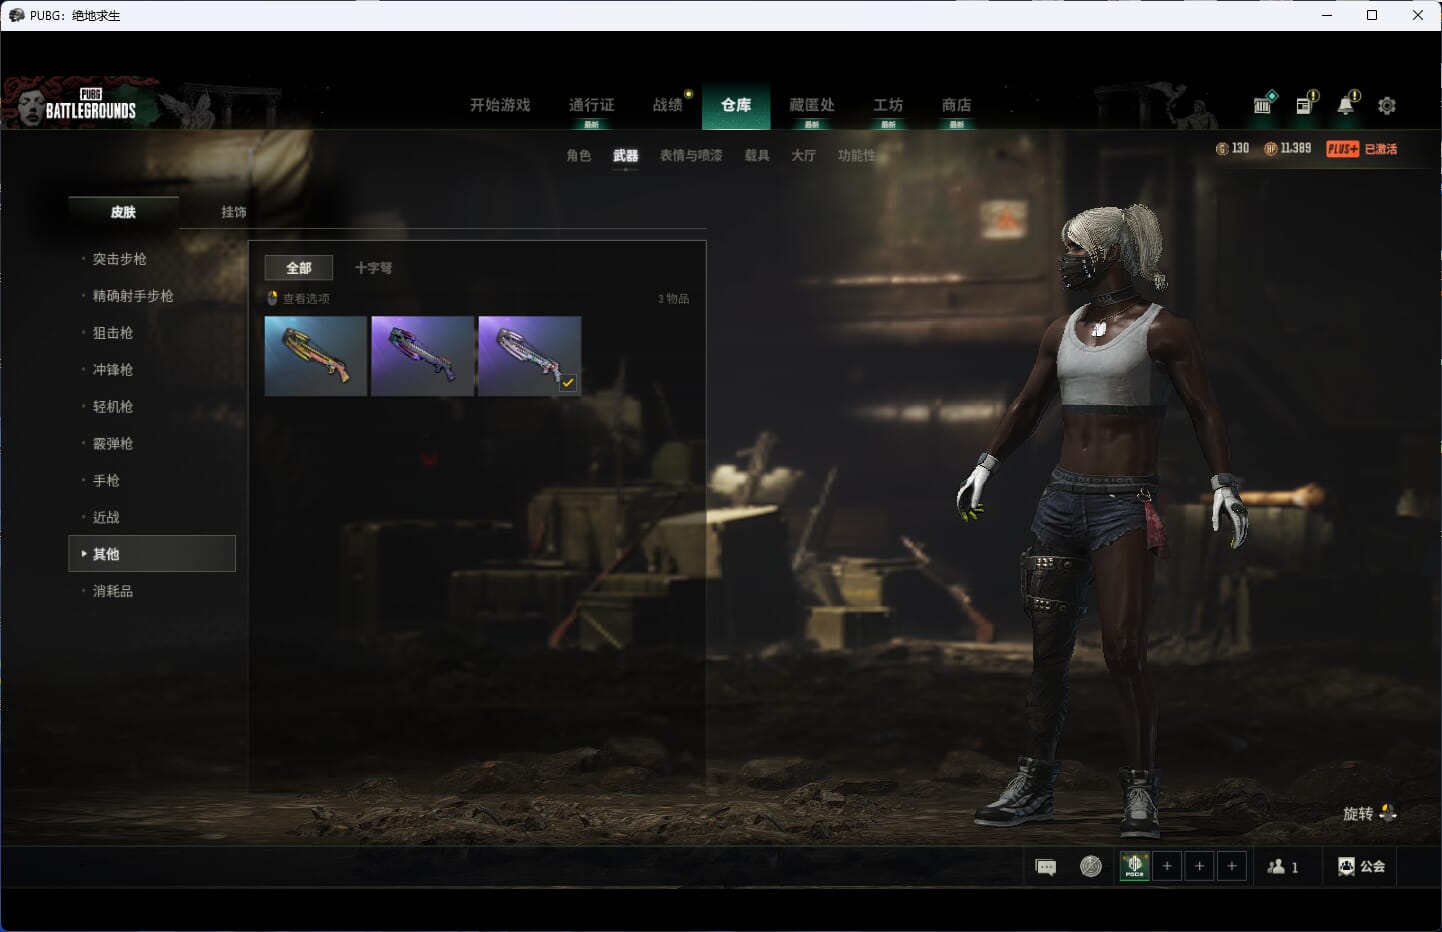
Task: Open the chat speech-bubble icon
Action: click(x=1046, y=867)
